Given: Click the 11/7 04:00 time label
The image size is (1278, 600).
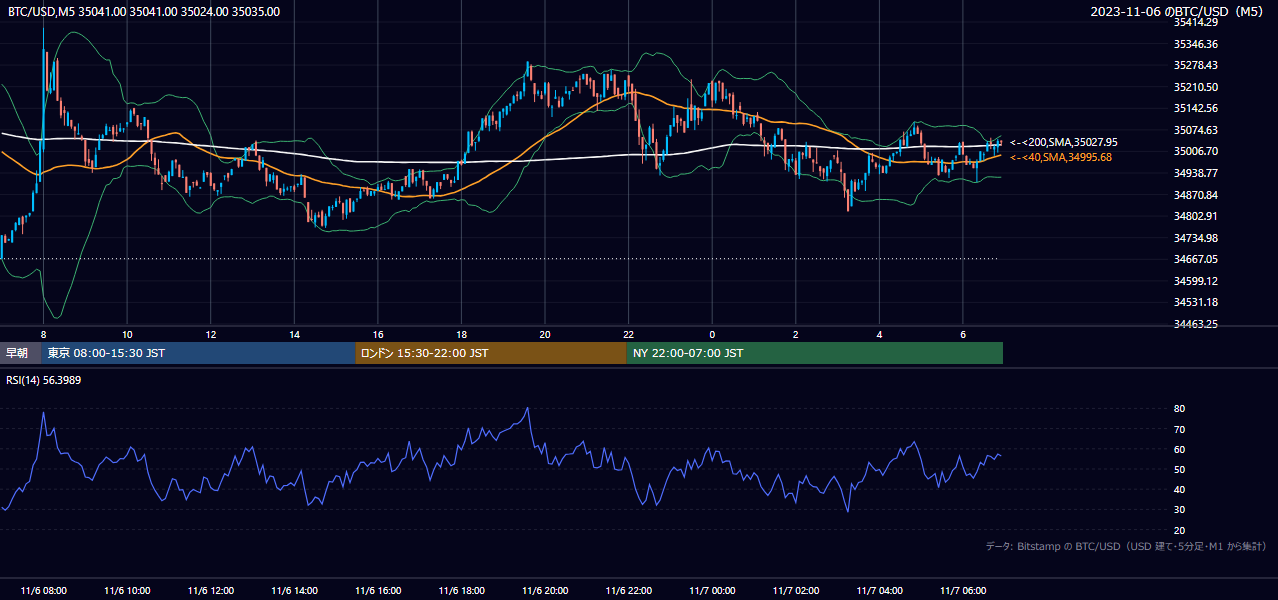Looking at the screenshot, I should [x=879, y=591].
